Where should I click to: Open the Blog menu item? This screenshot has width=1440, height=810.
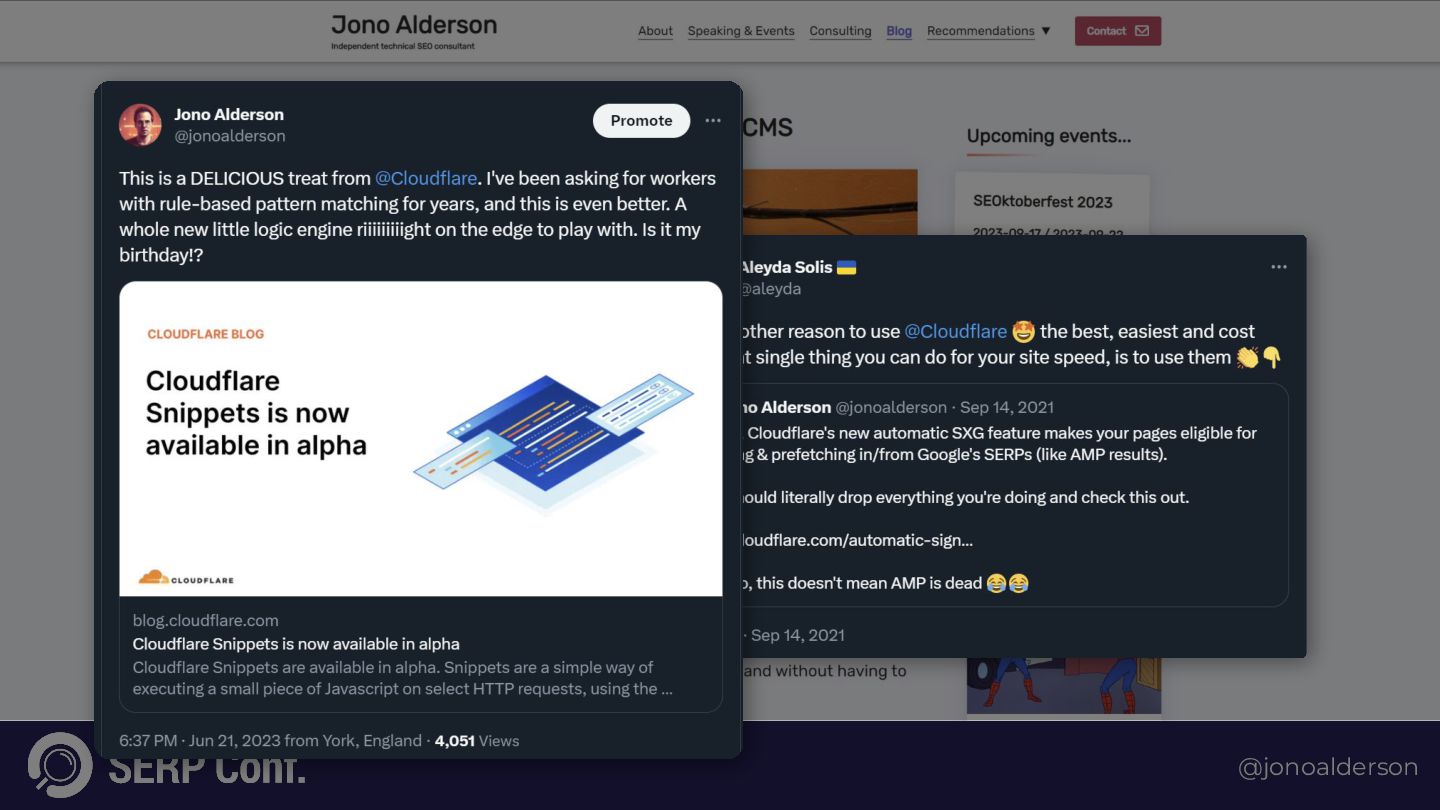pos(899,31)
